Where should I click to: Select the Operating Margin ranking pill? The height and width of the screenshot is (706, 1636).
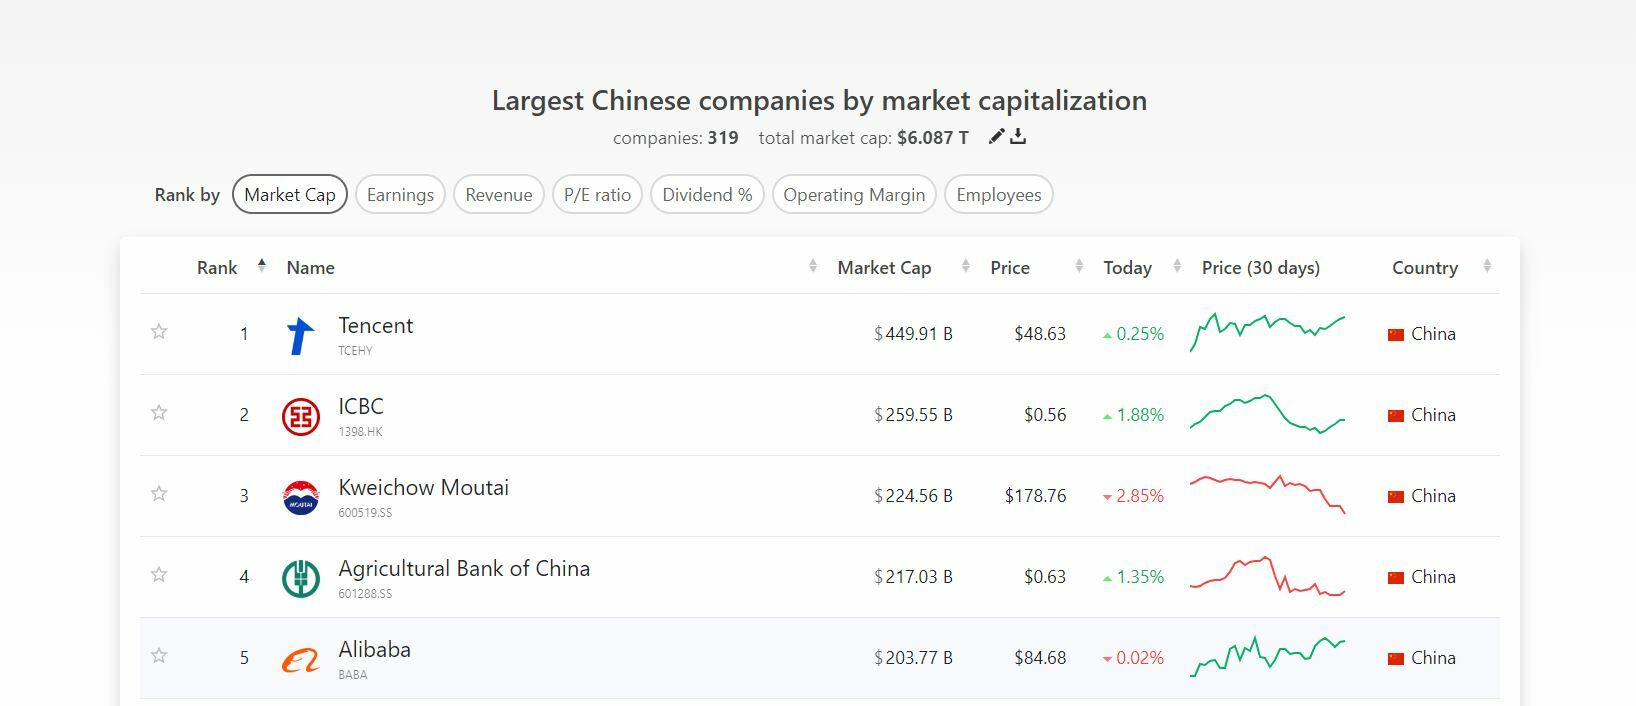tap(854, 195)
